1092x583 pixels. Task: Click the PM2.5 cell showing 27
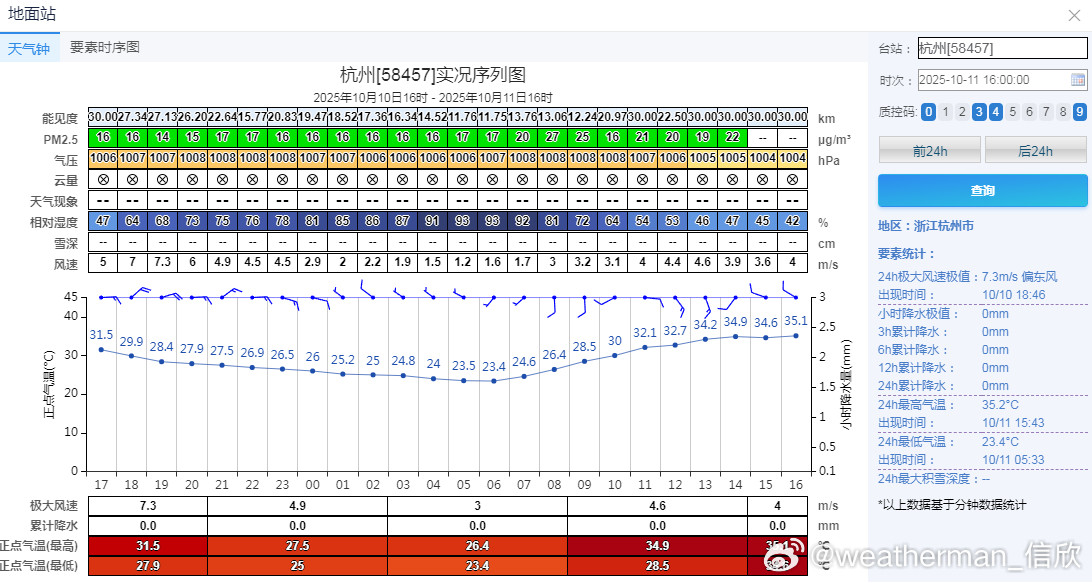point(552,137)
